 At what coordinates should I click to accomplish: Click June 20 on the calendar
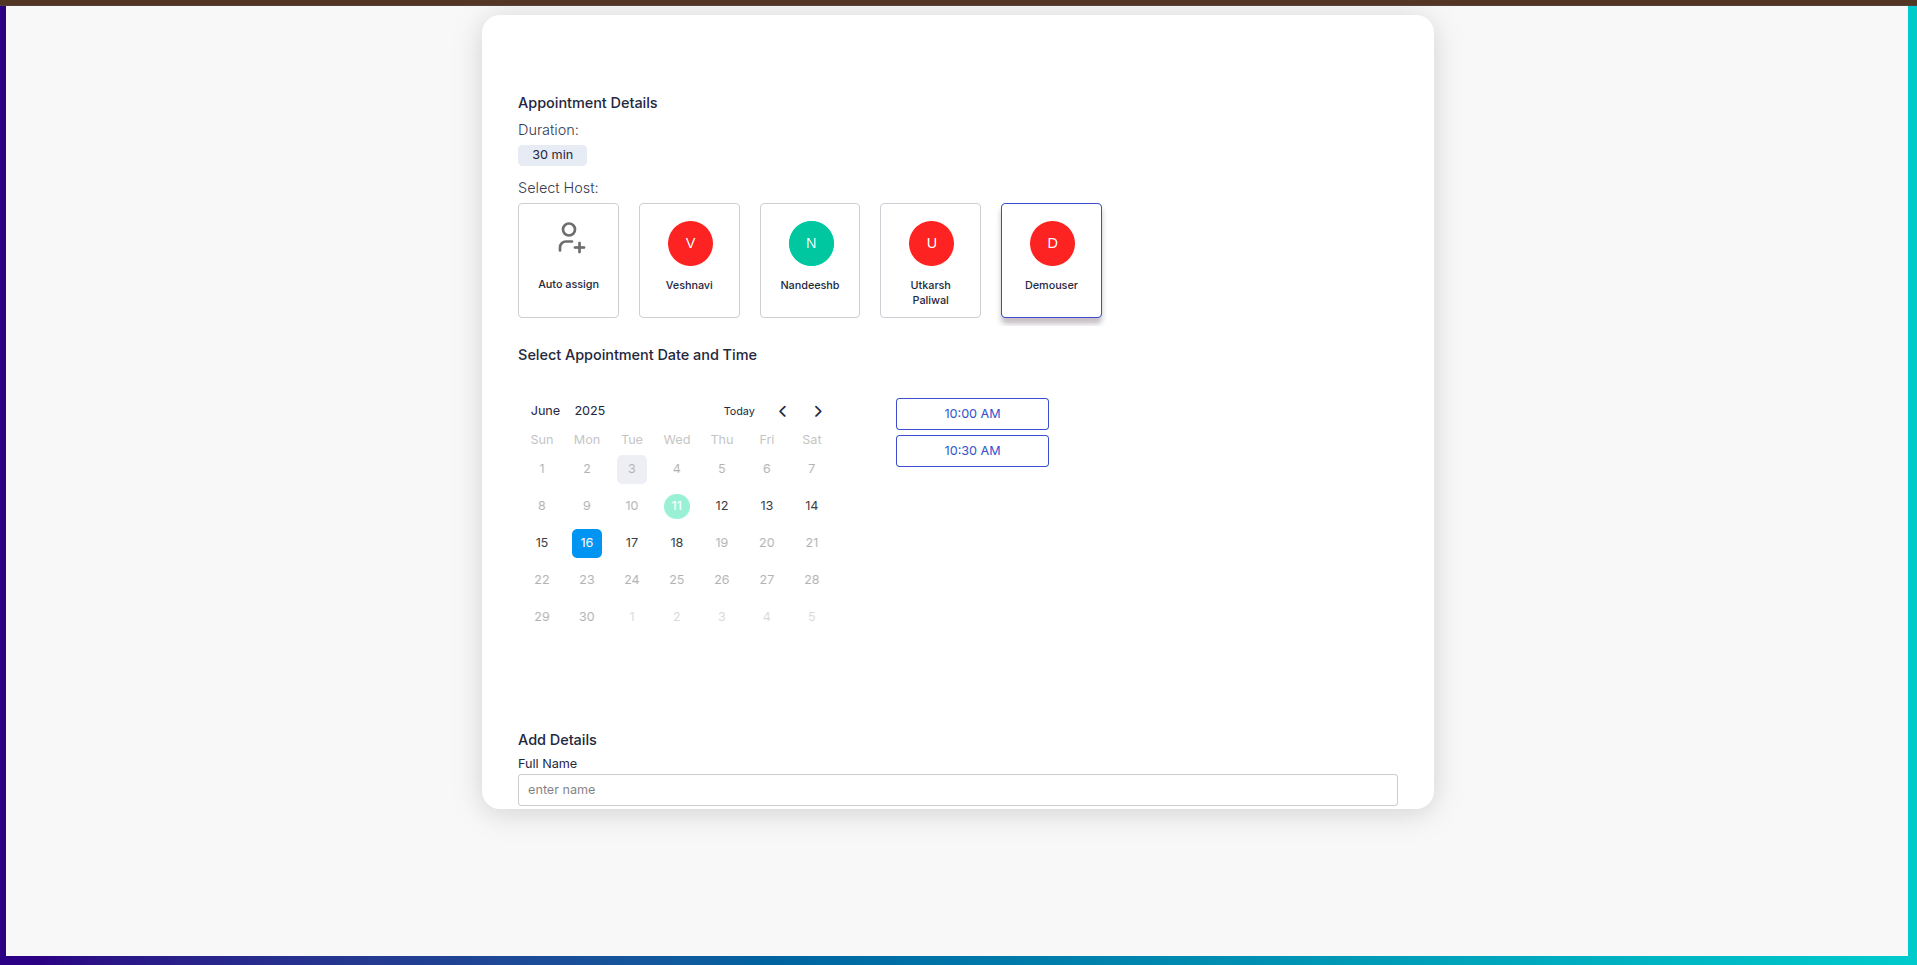tap(767, 543)
